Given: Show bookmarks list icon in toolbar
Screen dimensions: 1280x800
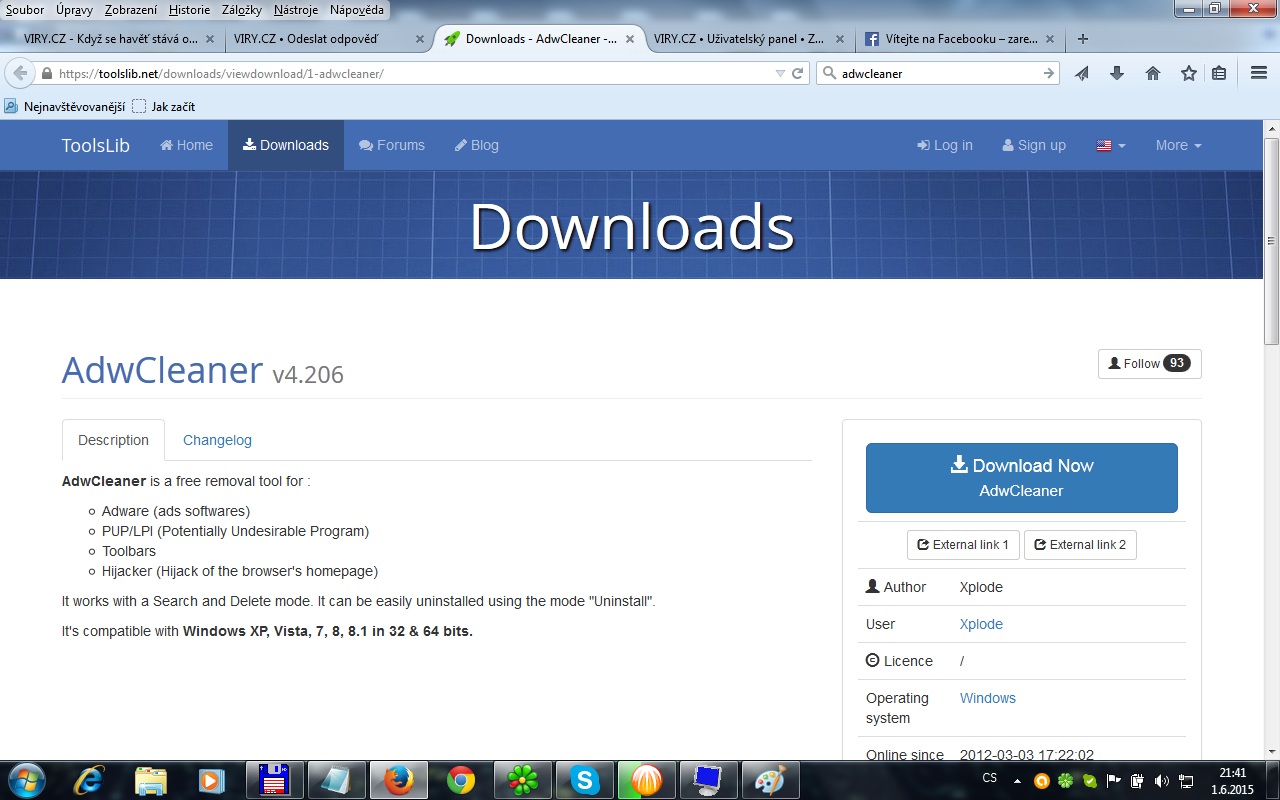Looking at the screenshot, I should click(x=1218, y=73).
